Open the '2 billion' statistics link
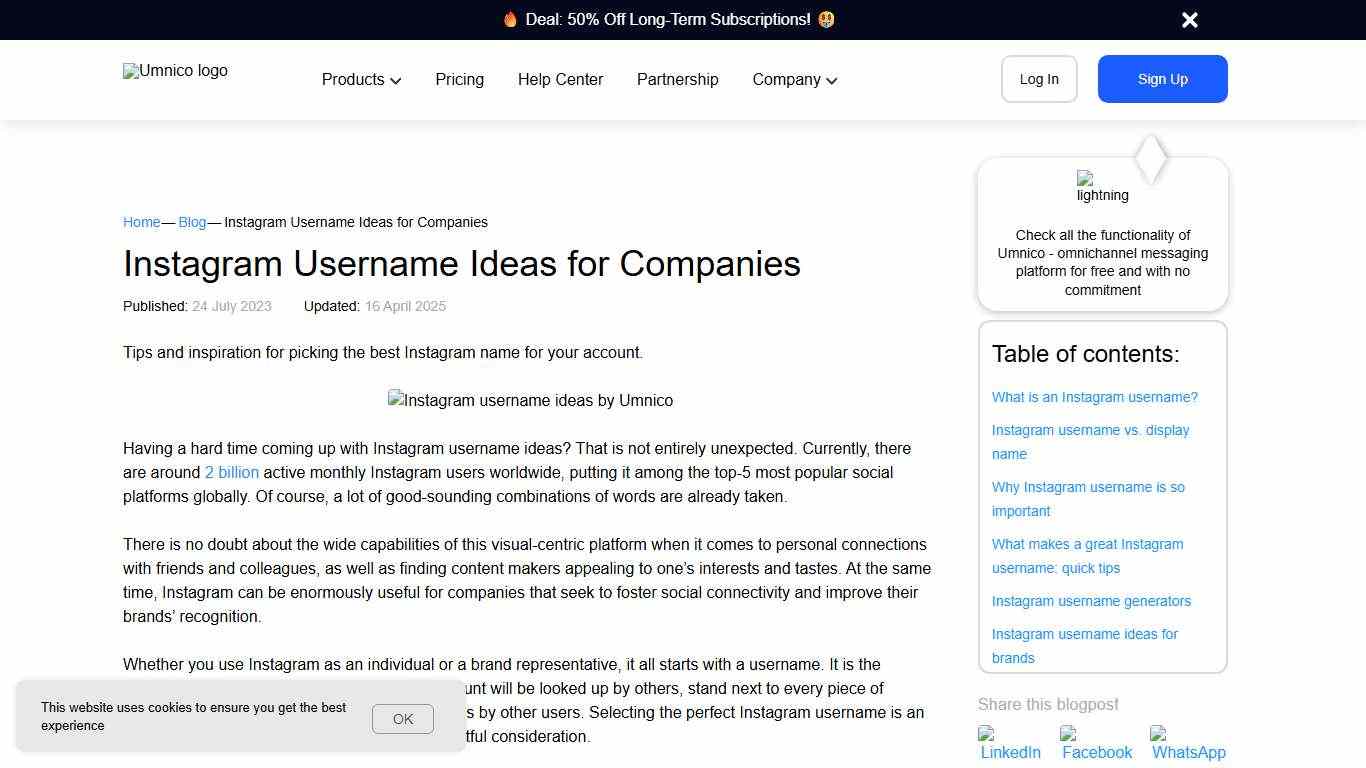Screen dimensions: 1366x768 (232, 472)
